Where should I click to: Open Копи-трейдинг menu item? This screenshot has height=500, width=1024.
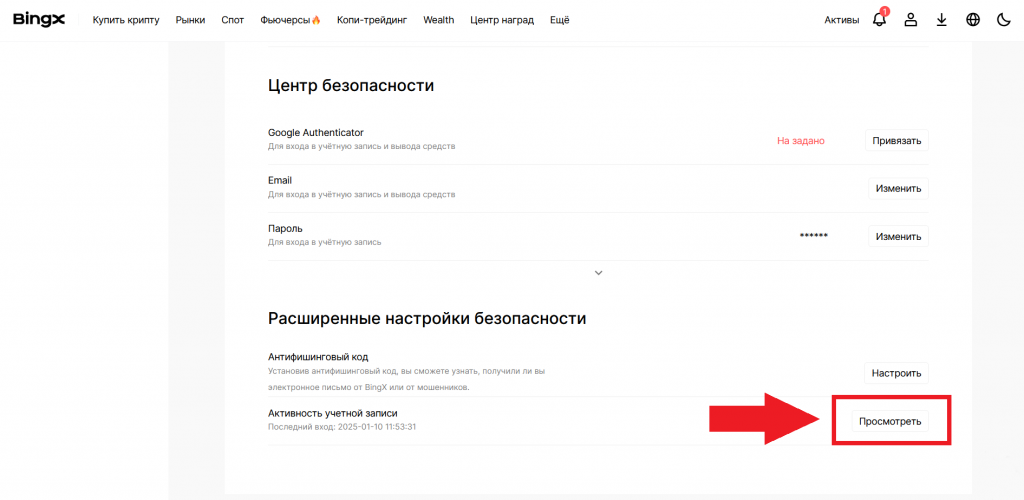pos(372,20)
